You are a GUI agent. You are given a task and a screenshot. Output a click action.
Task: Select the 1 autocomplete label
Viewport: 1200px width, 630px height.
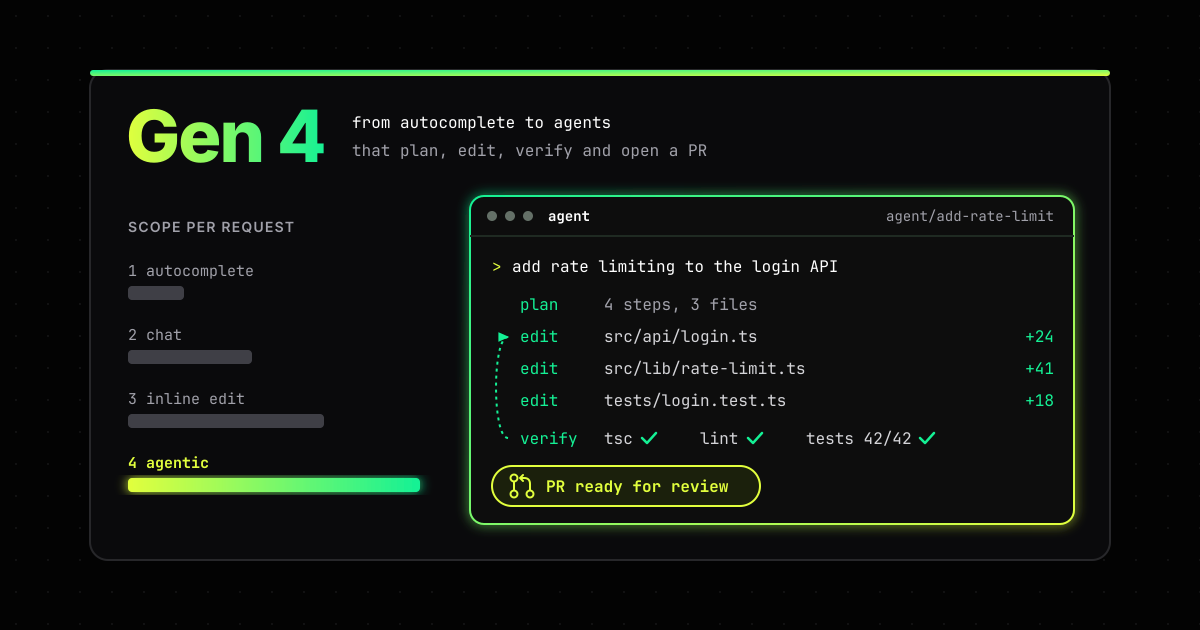pyautogui.click(x=191, y=271)
